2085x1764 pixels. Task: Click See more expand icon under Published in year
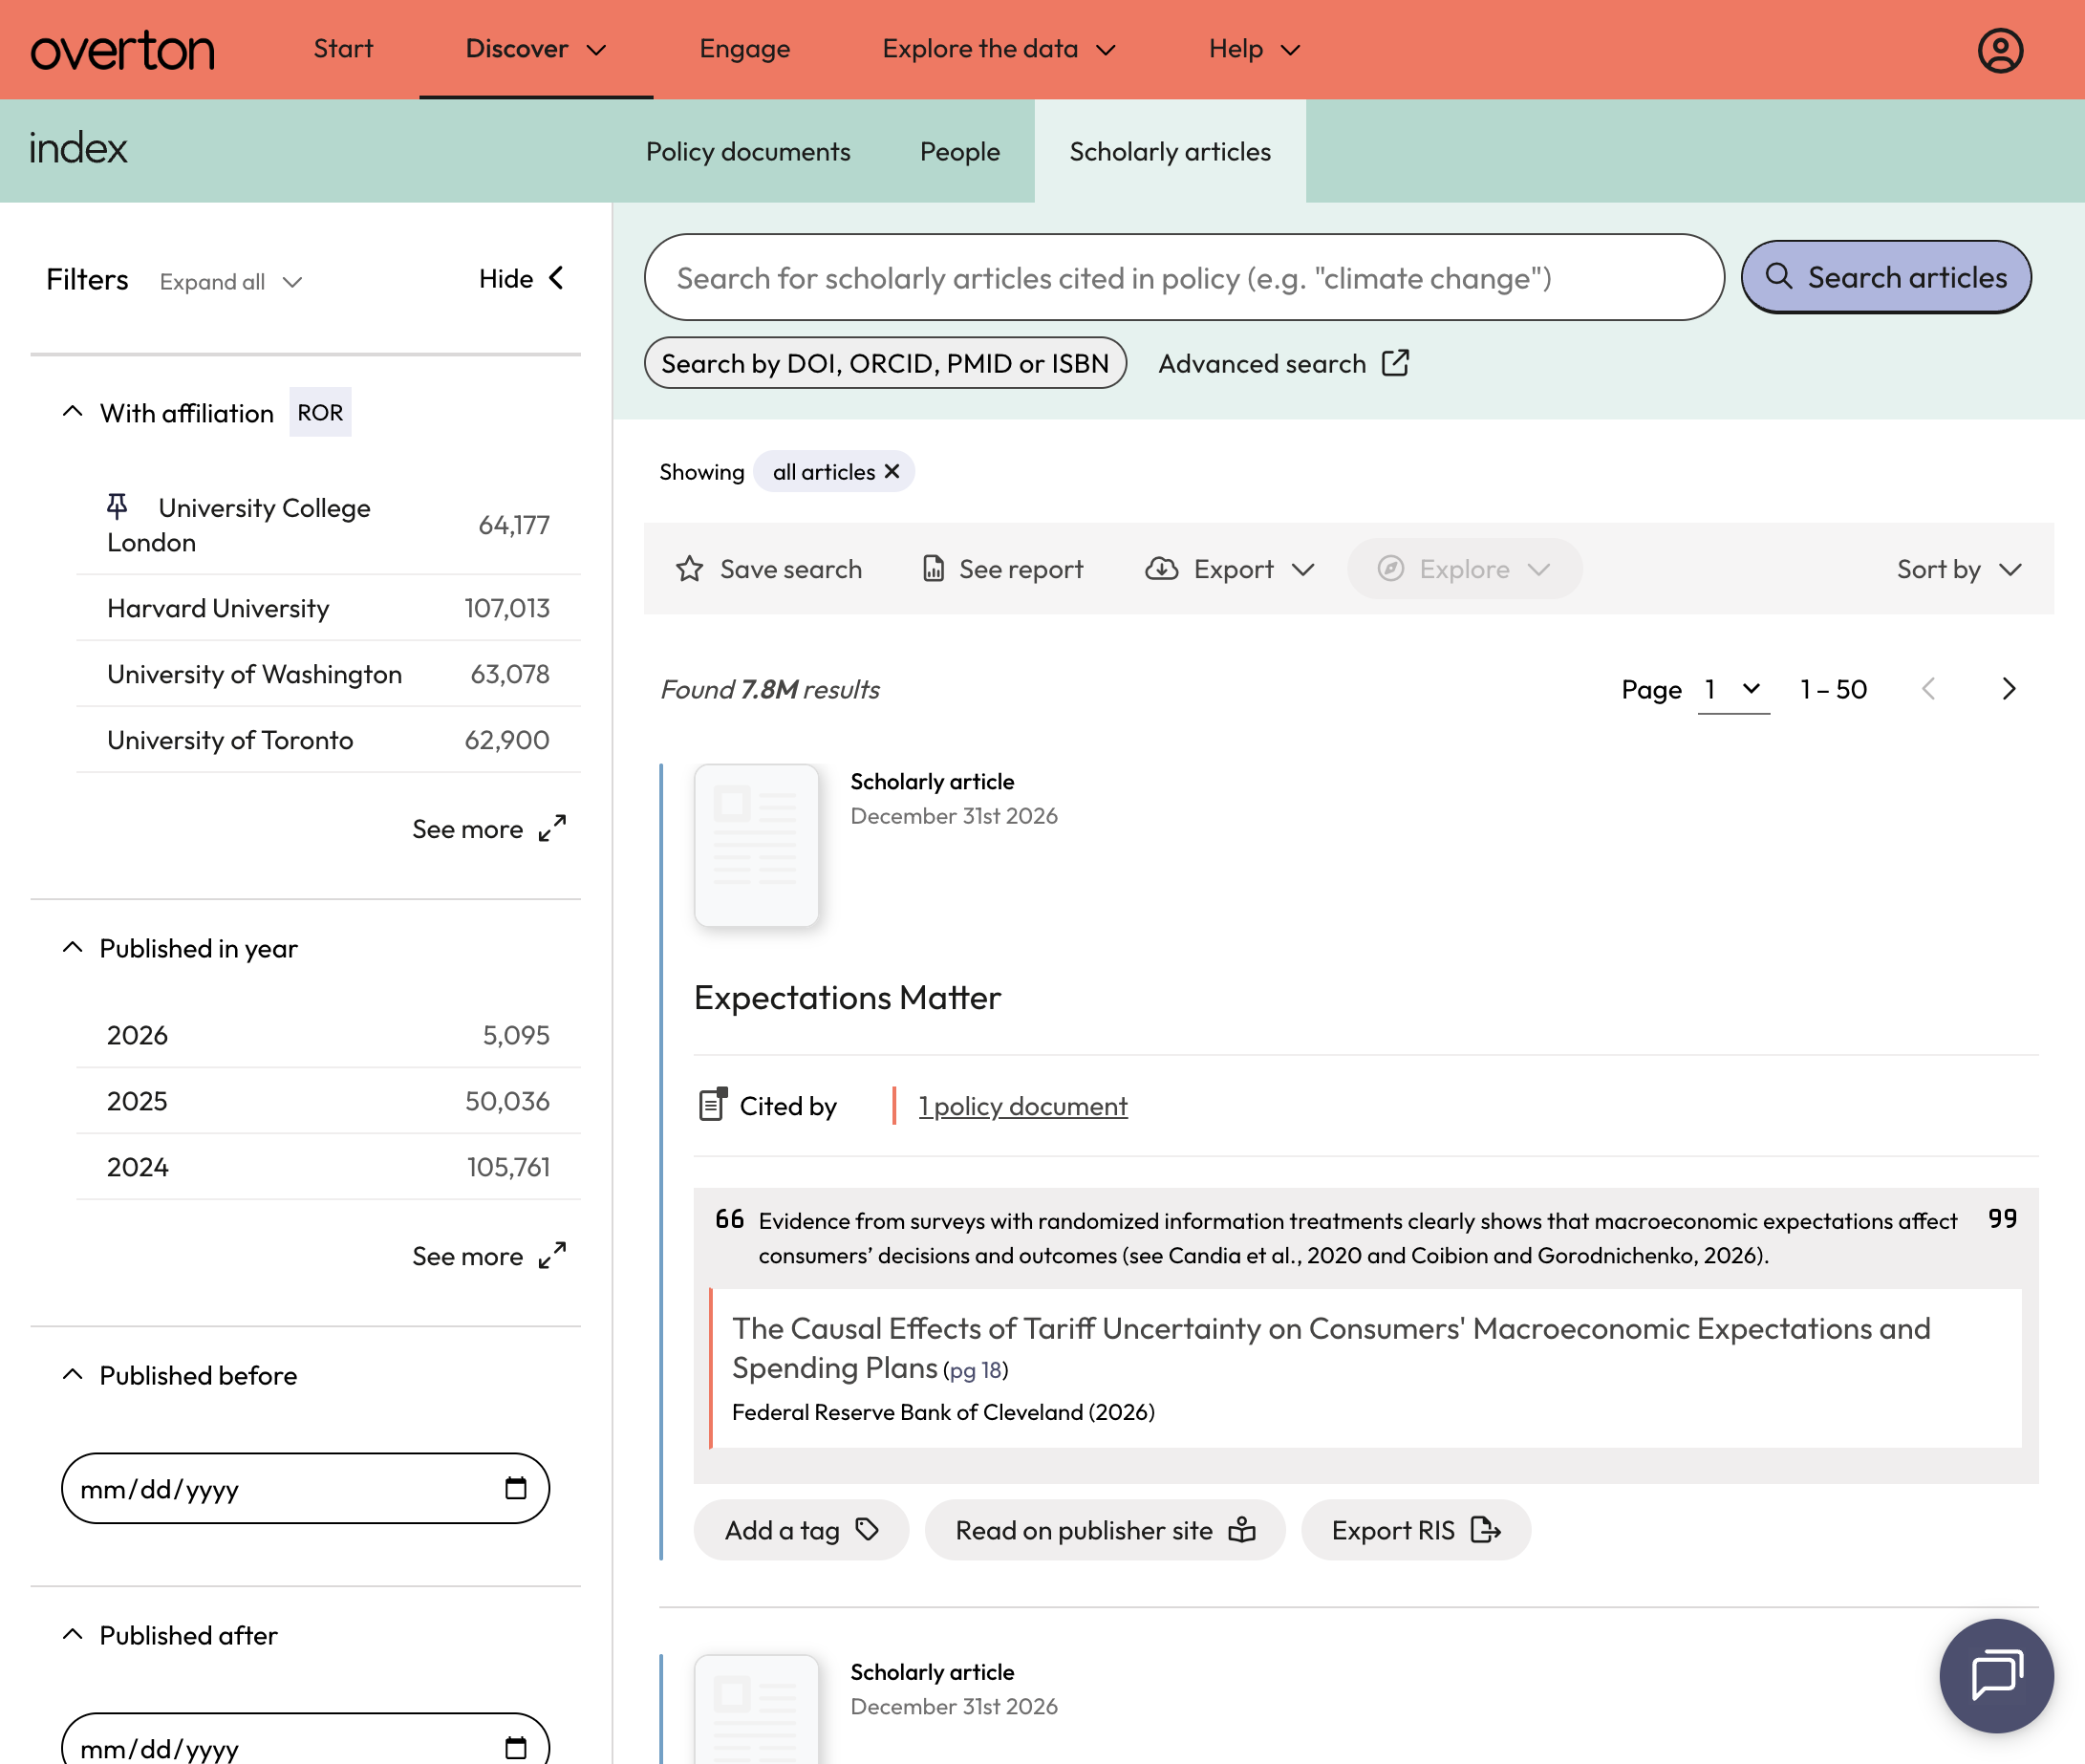pyautogui.click(x=552, y=1256)
